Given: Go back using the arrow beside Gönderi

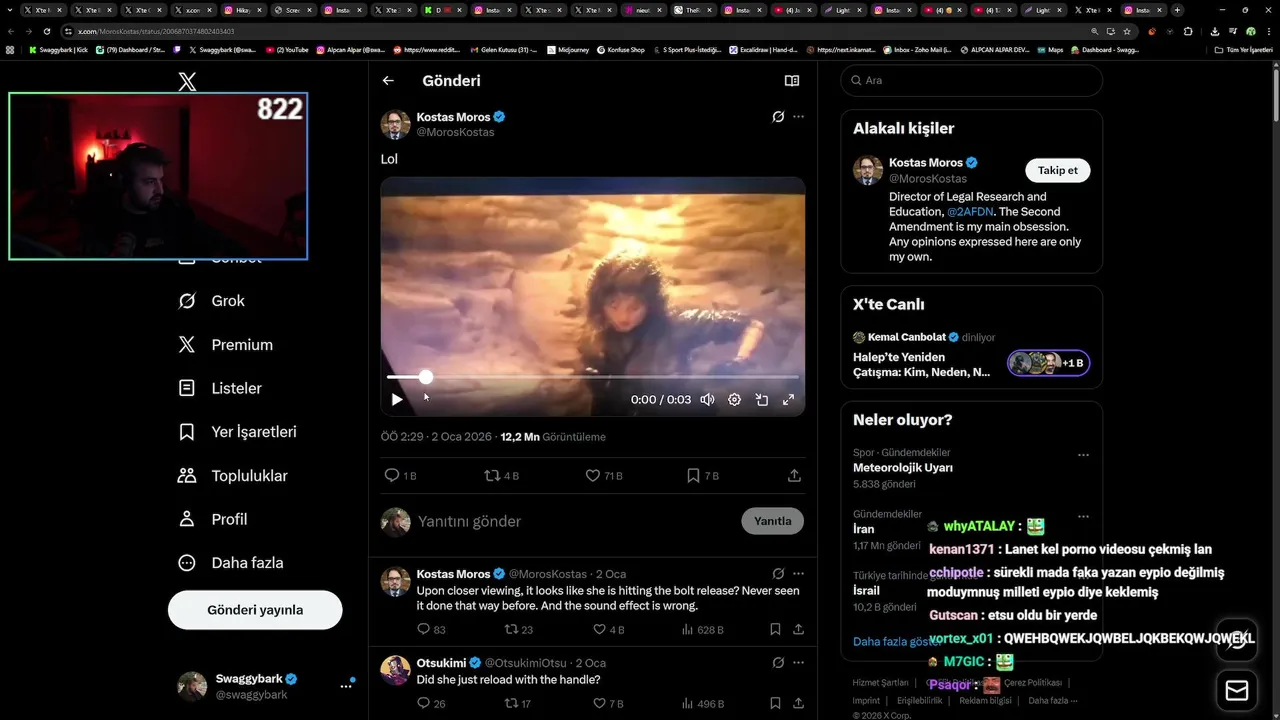Looking at the screenshot, I should point(388,81).
